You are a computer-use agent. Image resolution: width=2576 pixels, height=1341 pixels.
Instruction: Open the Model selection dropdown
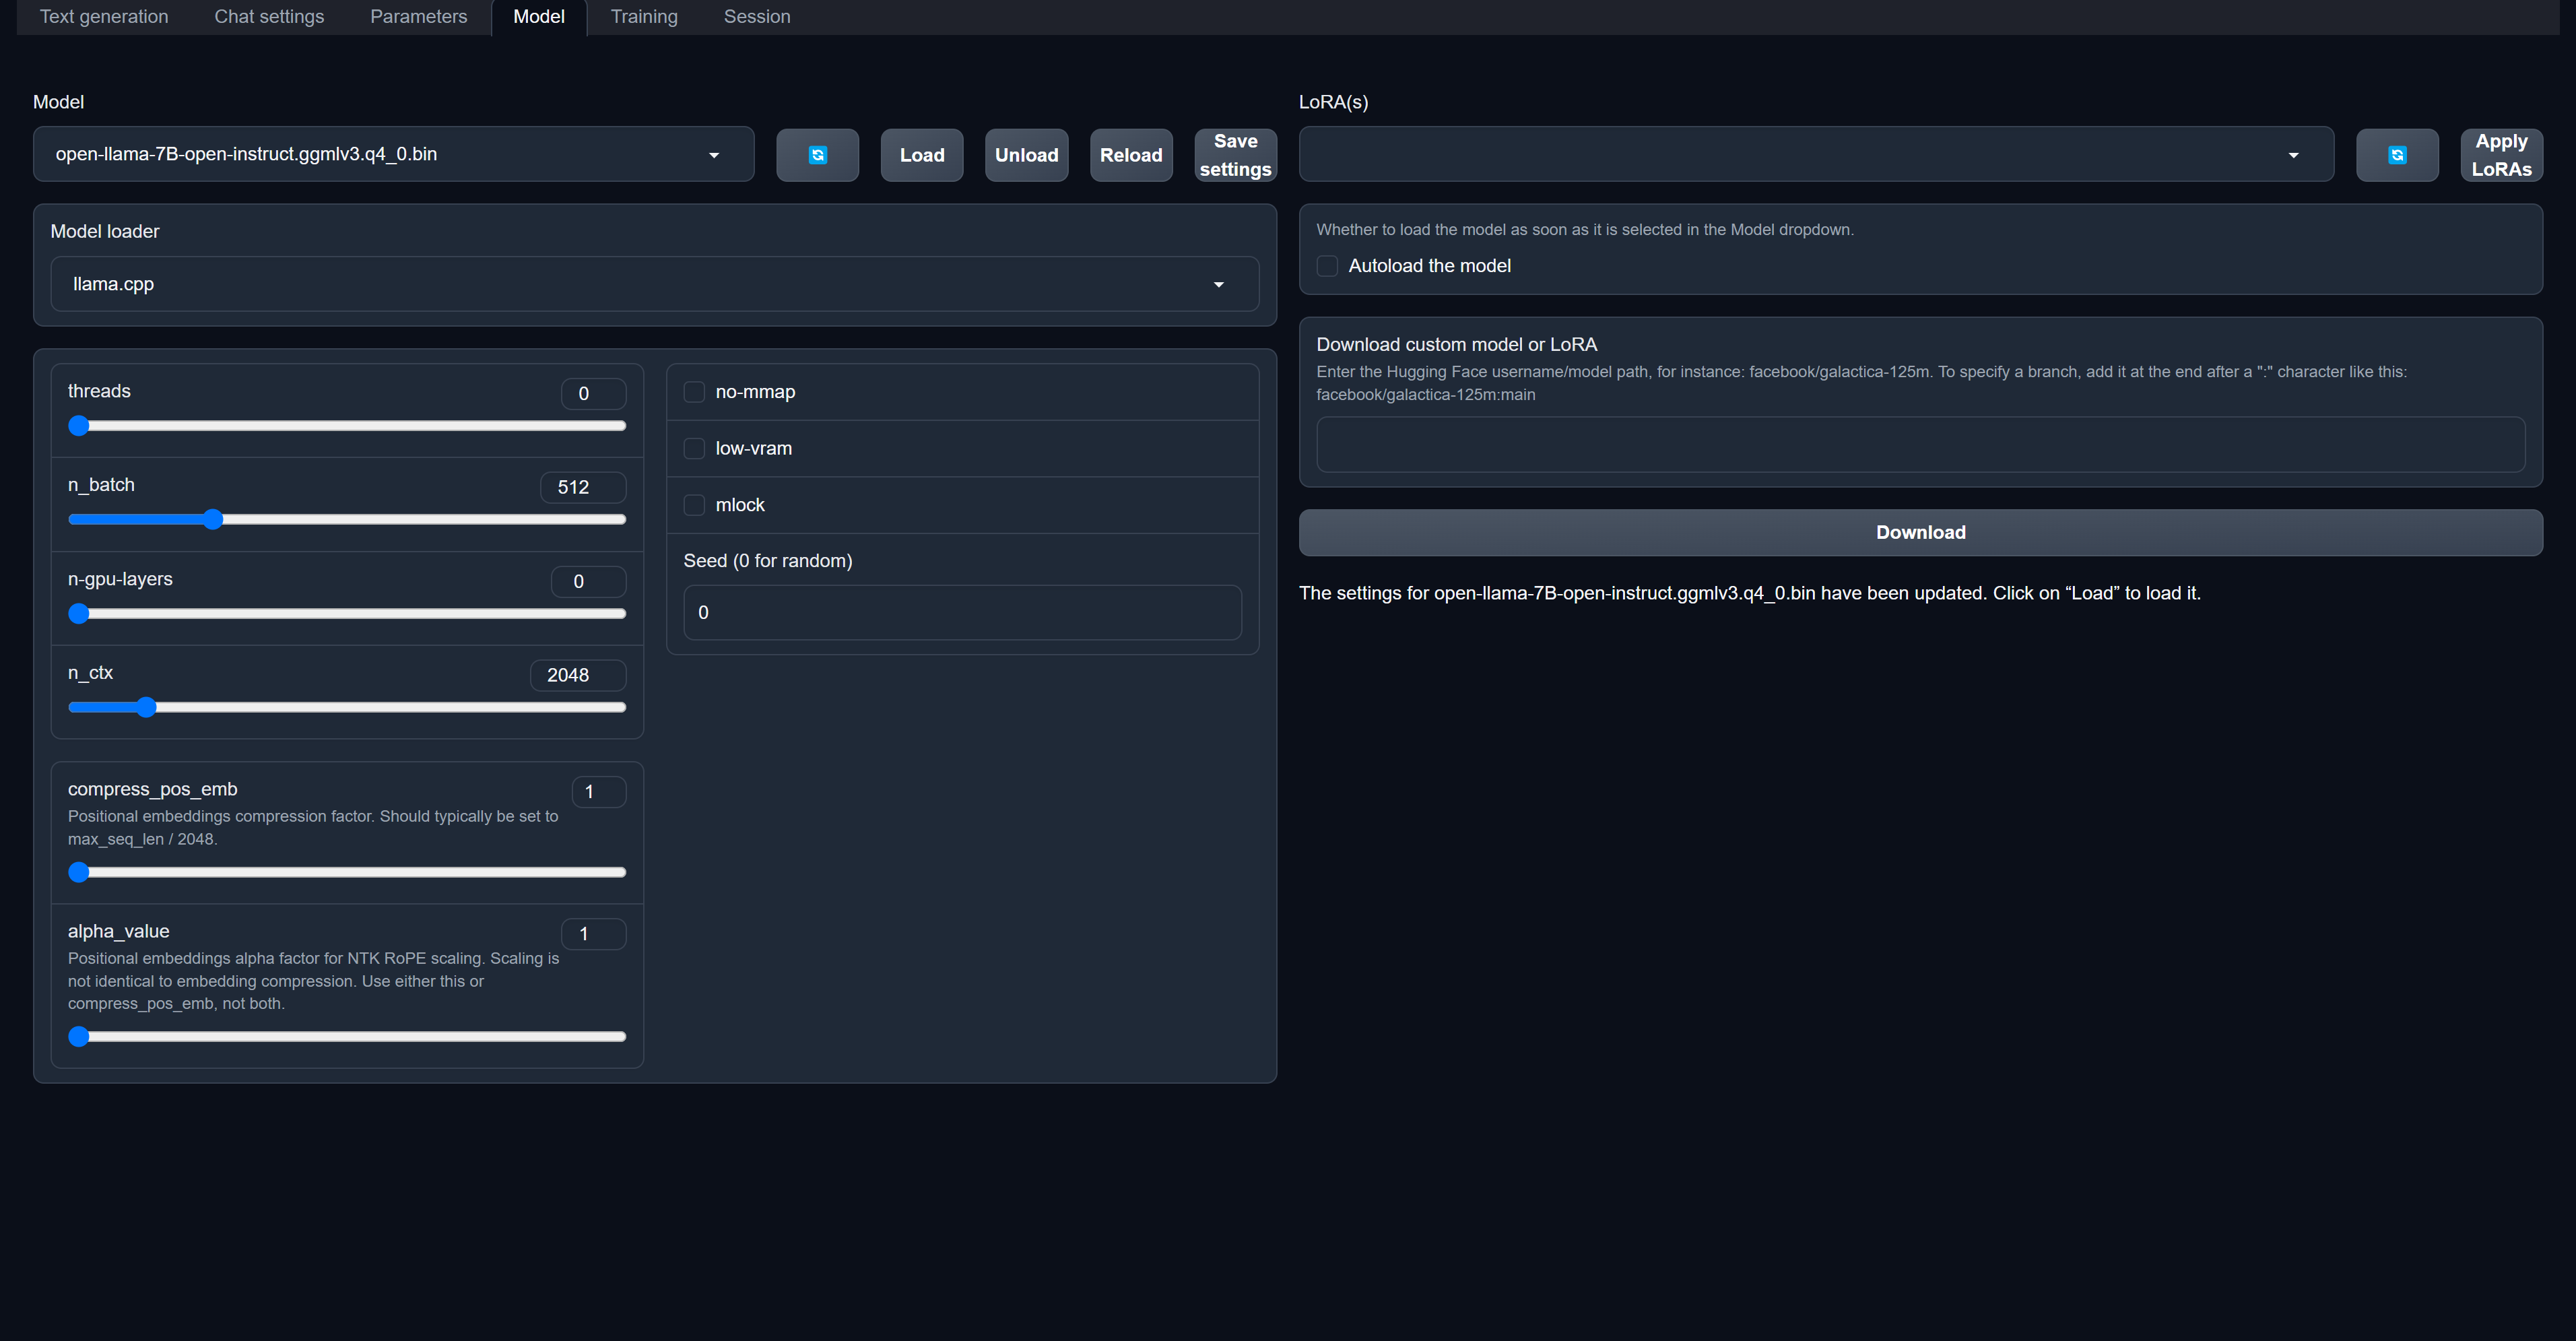[393, 154]
